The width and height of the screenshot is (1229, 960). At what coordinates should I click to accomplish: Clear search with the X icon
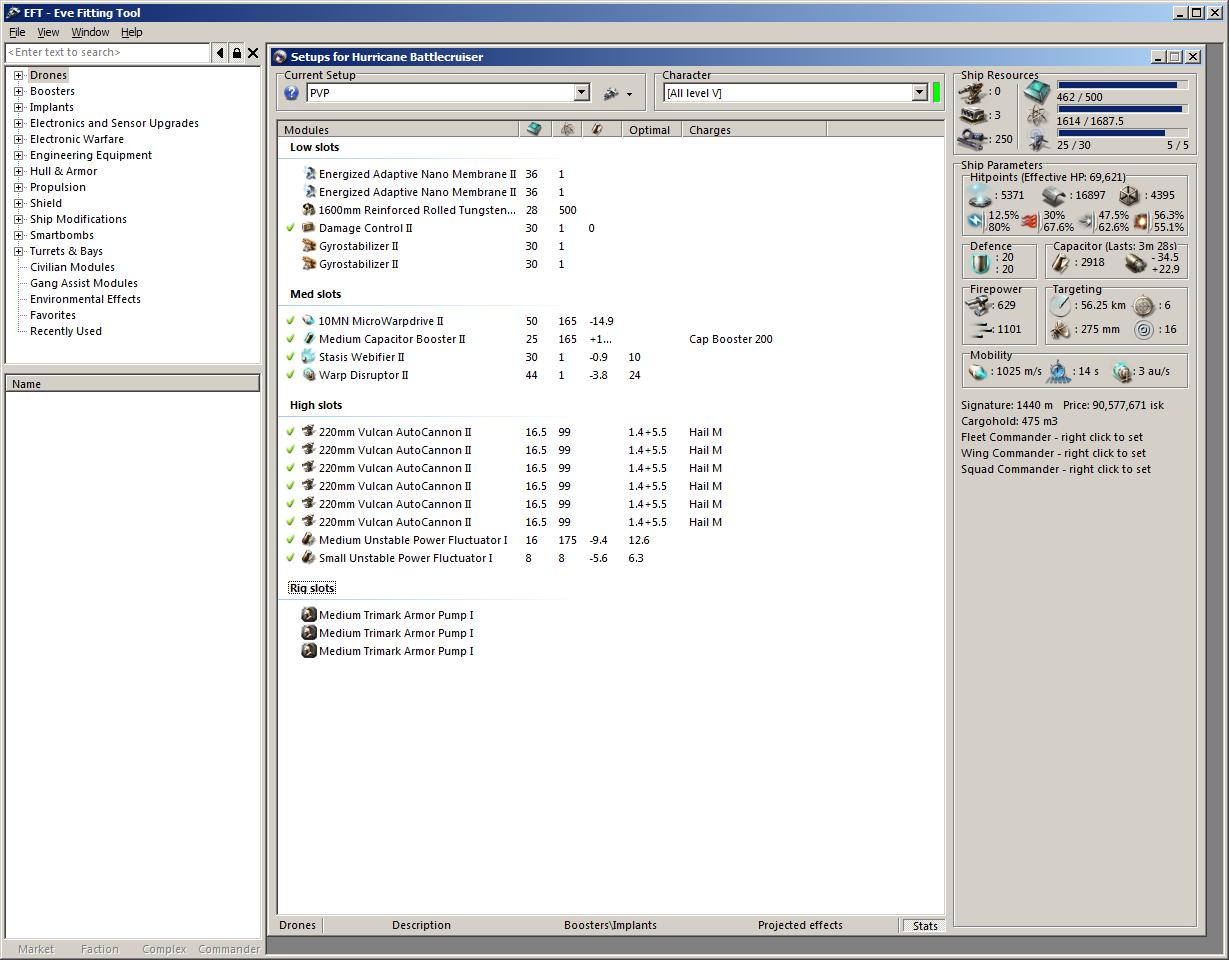pyautogui.click(x=253, y=53)
